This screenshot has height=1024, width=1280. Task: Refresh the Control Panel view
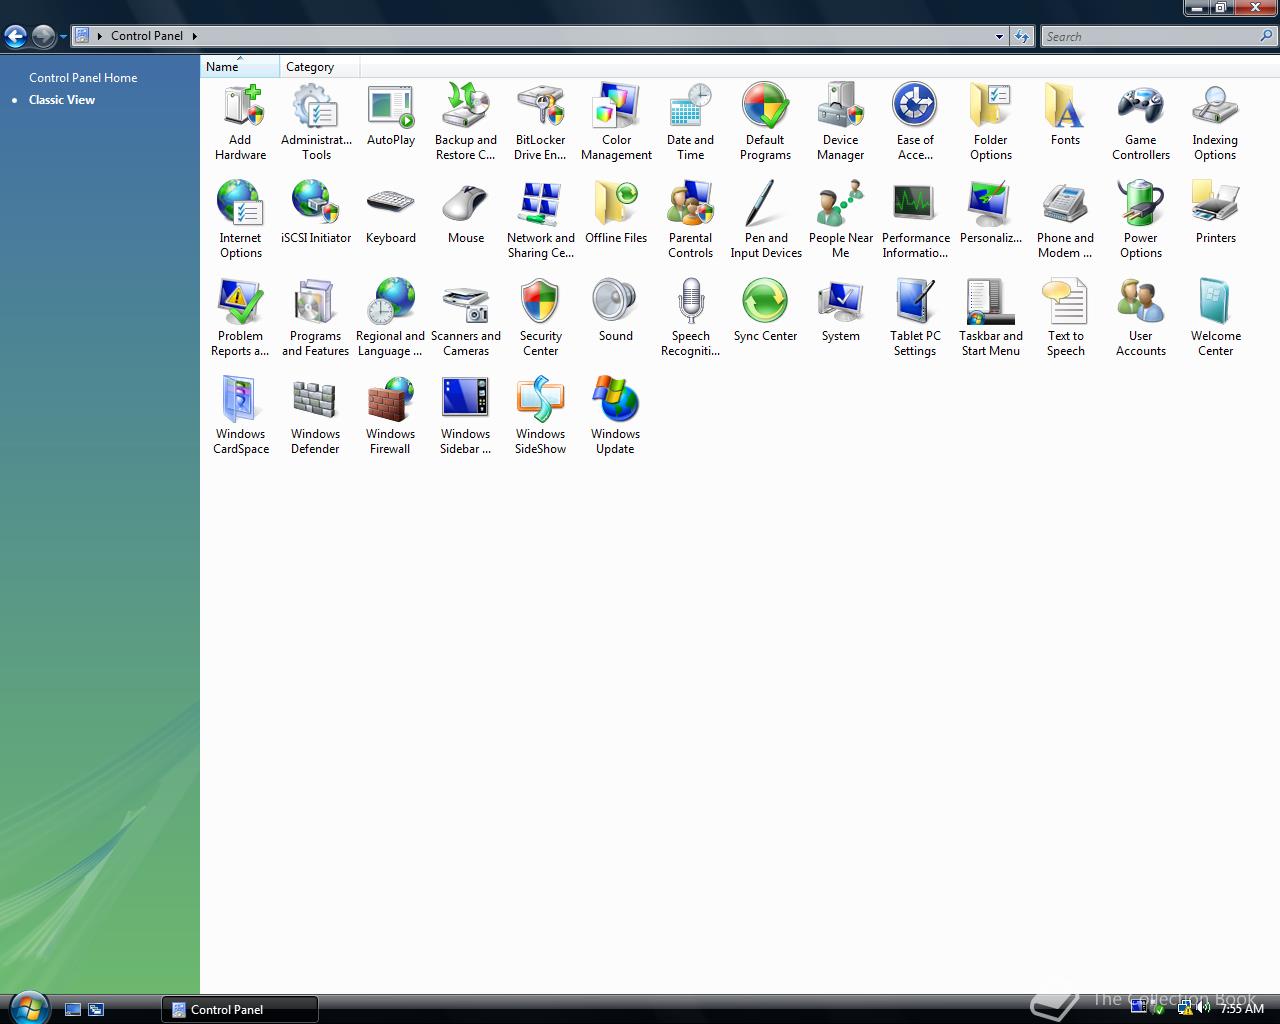(1021, 37)
